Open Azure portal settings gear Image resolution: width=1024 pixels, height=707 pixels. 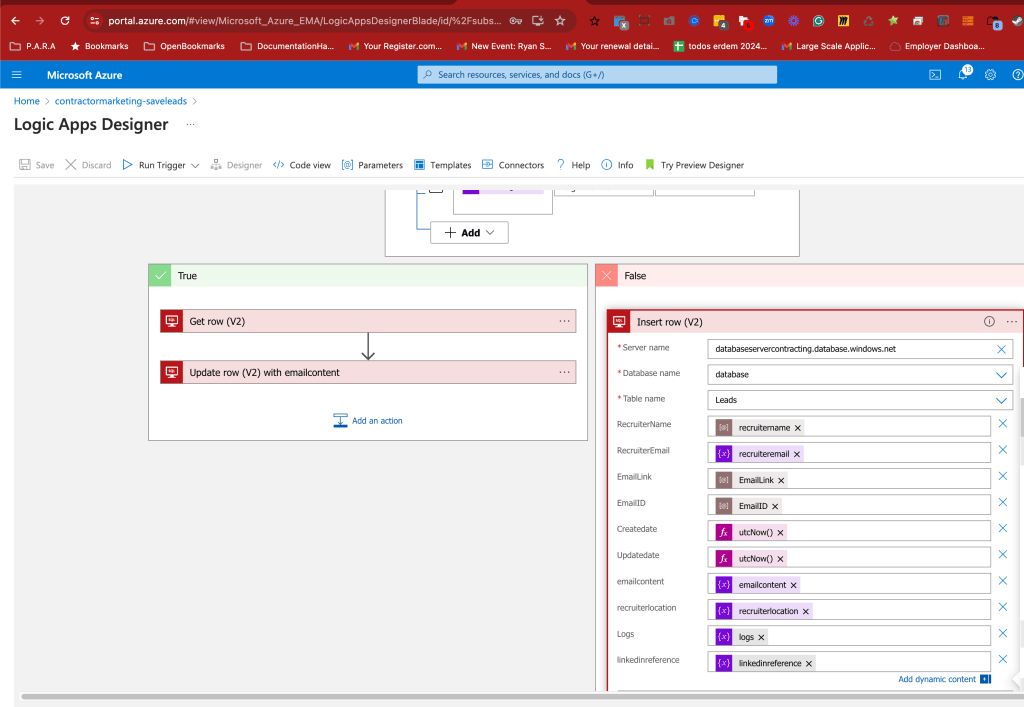[990, 75]
